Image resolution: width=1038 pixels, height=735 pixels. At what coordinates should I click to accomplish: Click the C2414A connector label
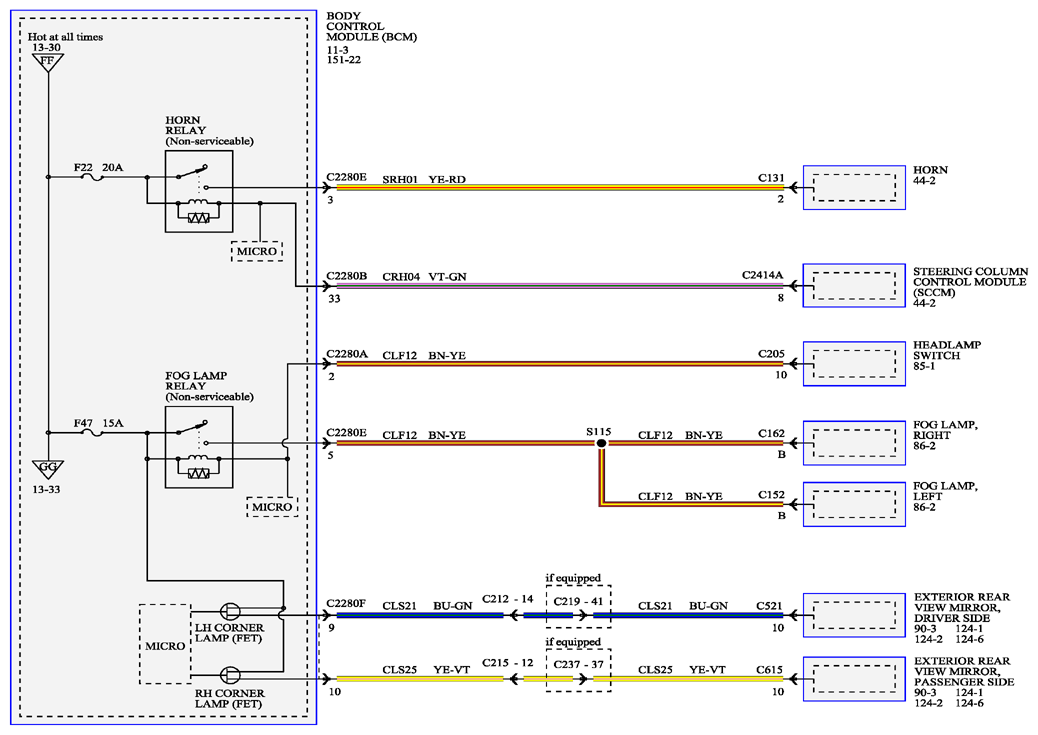763,275
